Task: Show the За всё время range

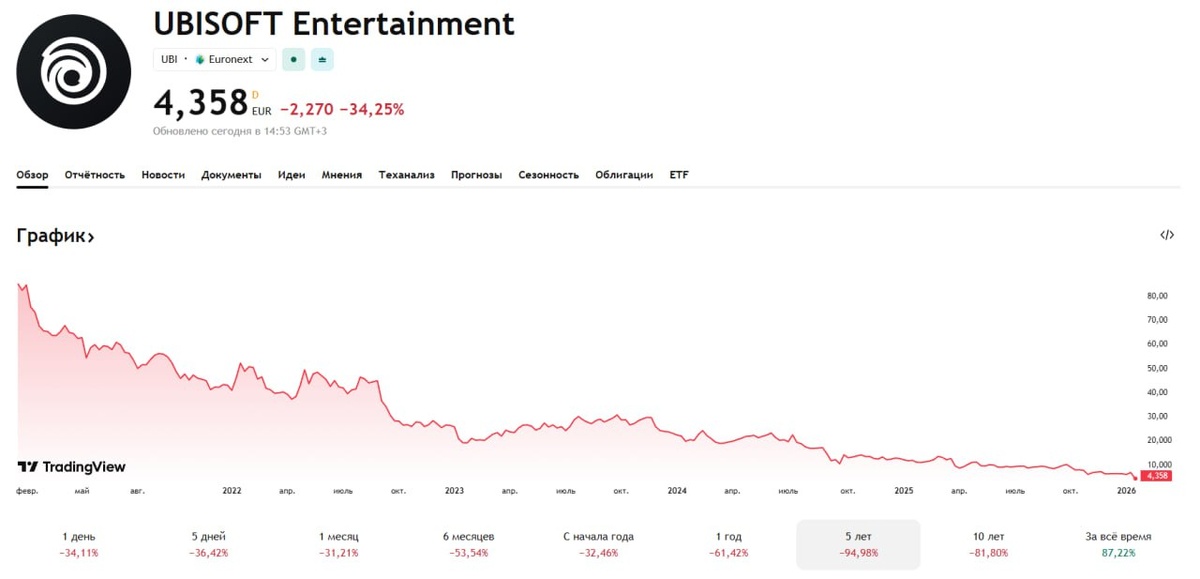Action: [x=1118, y=544]
